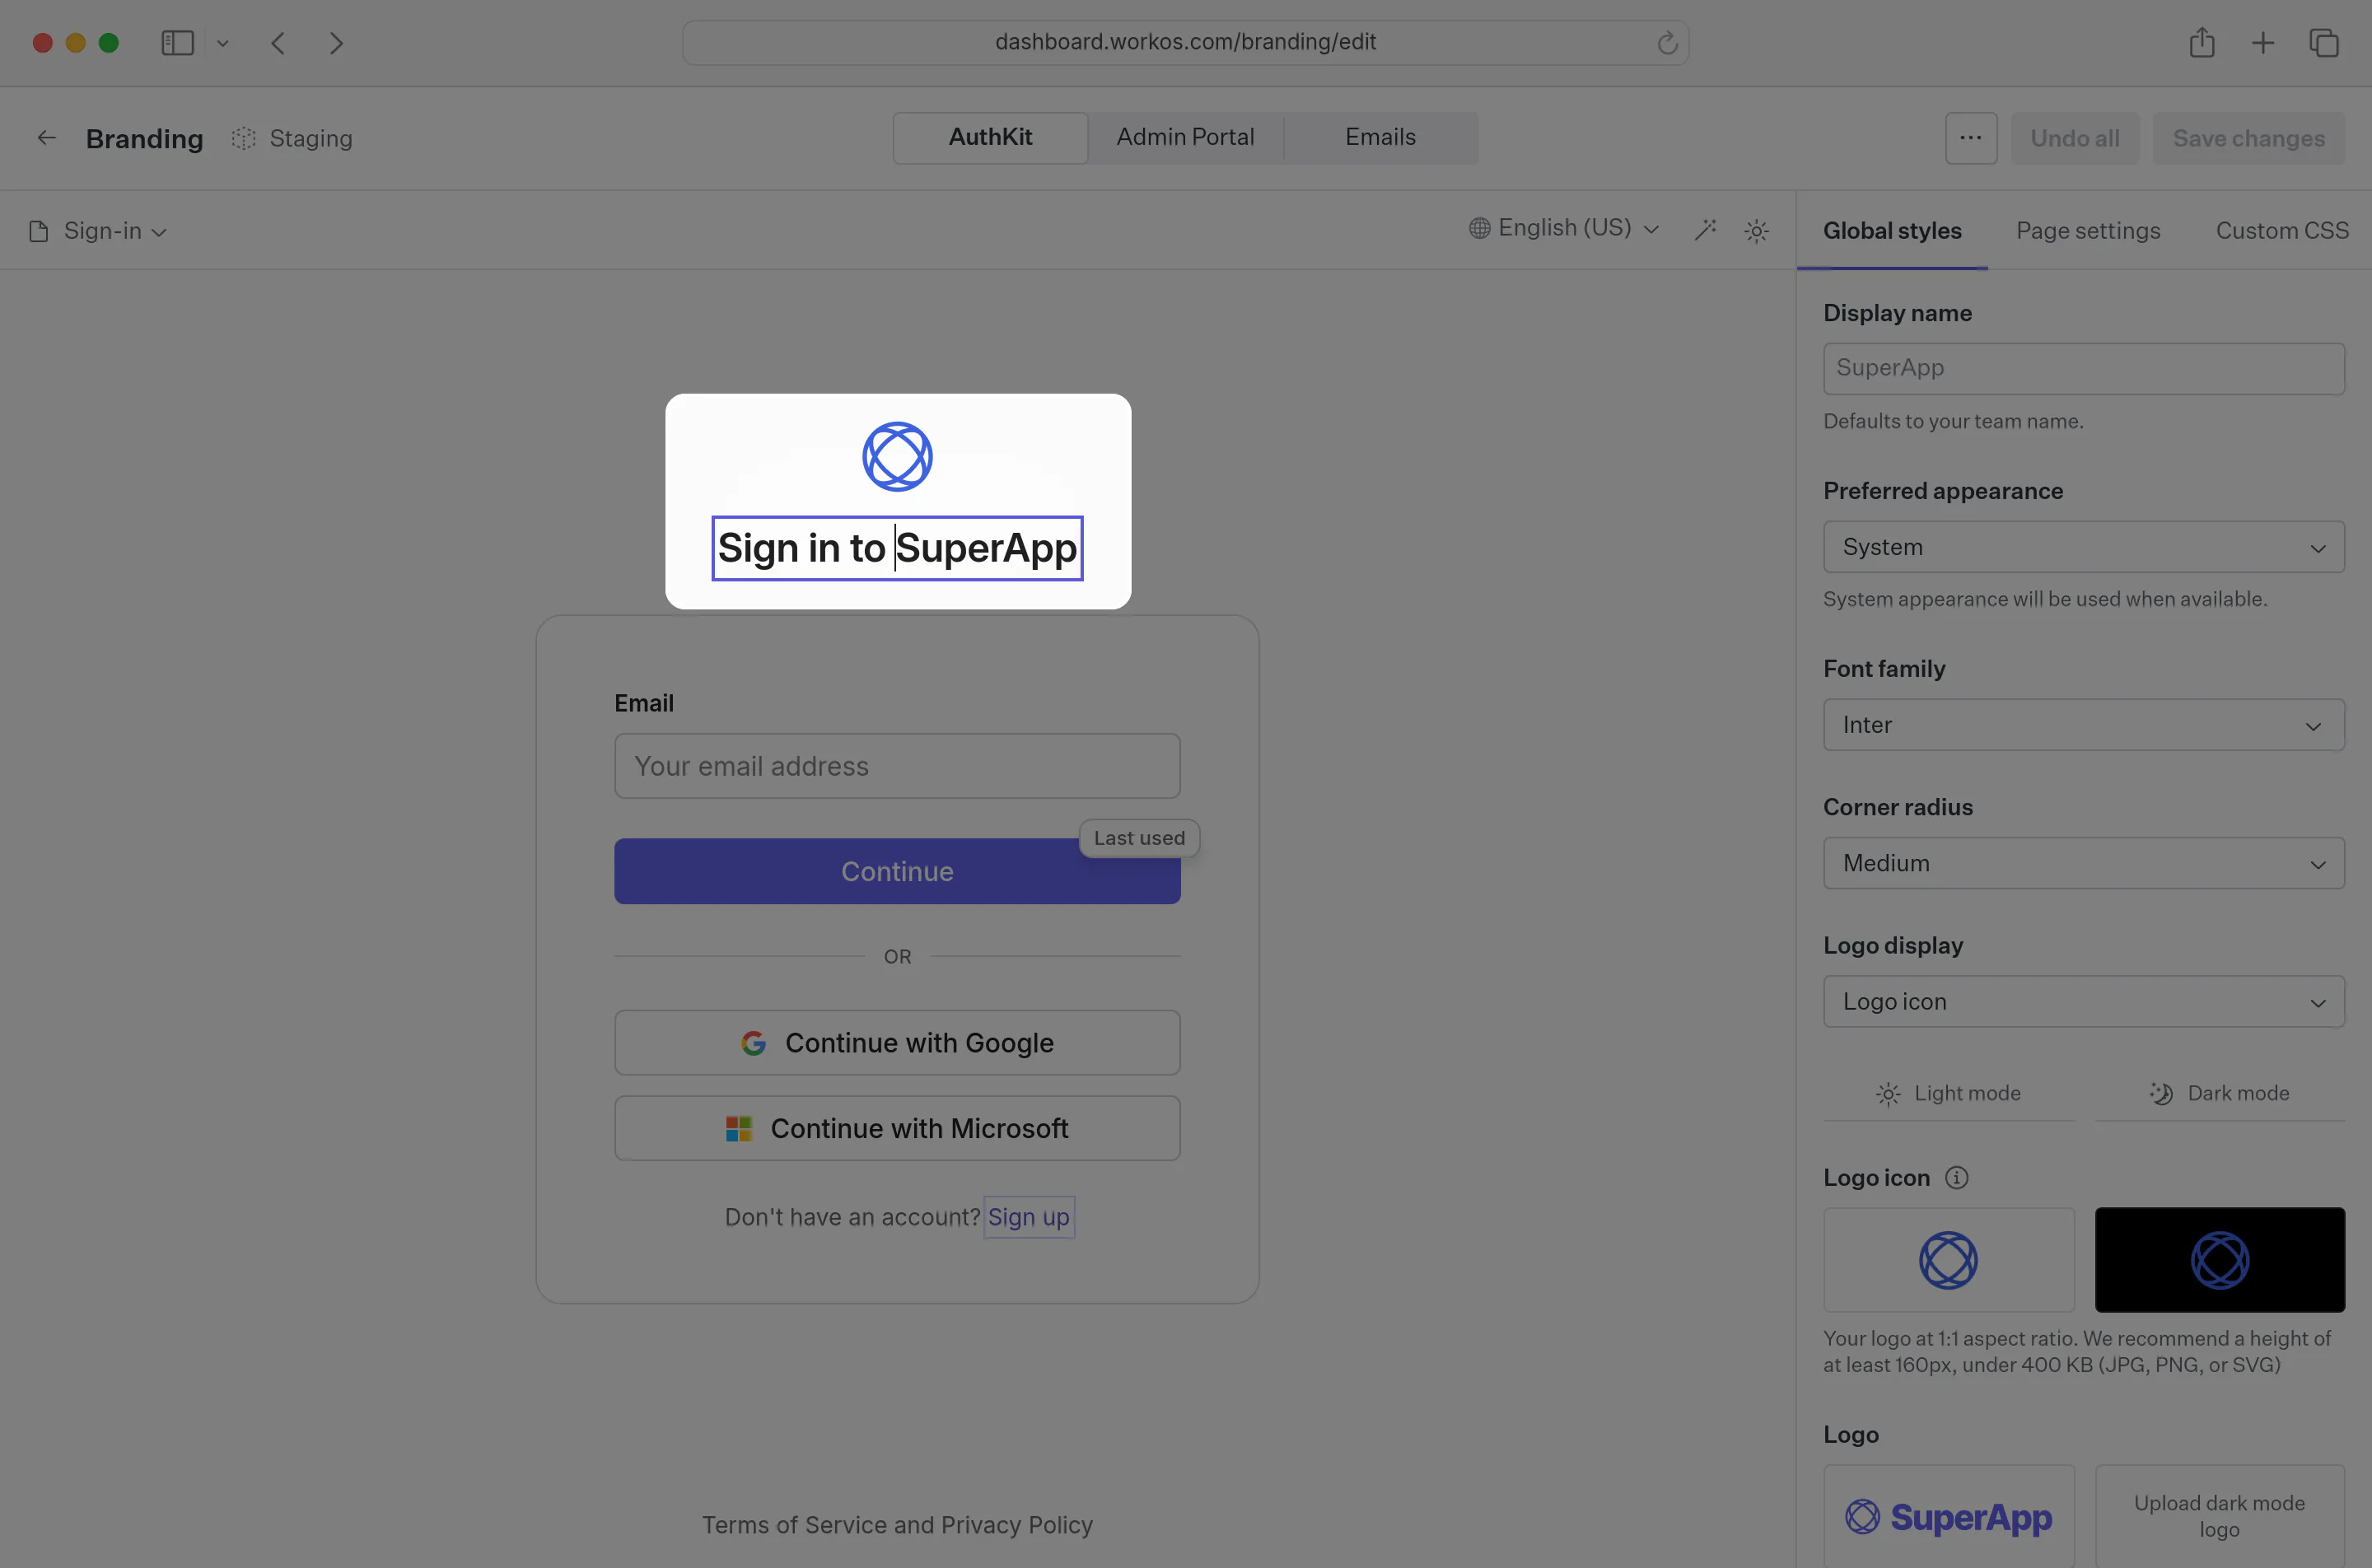Click the Last used badge
This screenshot has width=2372, height=1568.
point(1139,838)
